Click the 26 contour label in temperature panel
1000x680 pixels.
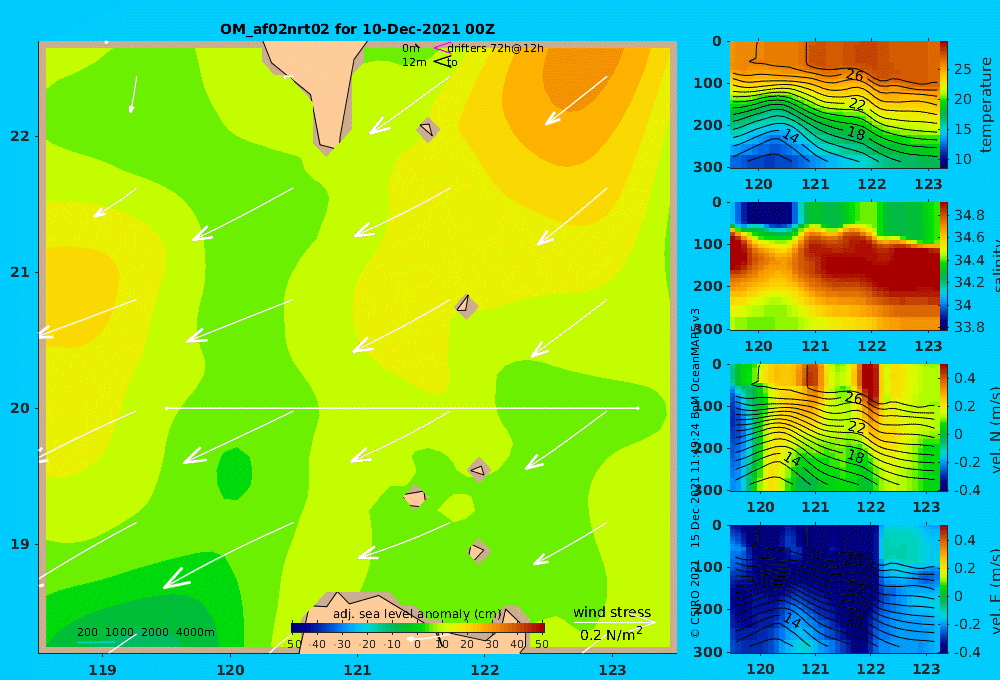pyautogui.click(x=855, y=75)
